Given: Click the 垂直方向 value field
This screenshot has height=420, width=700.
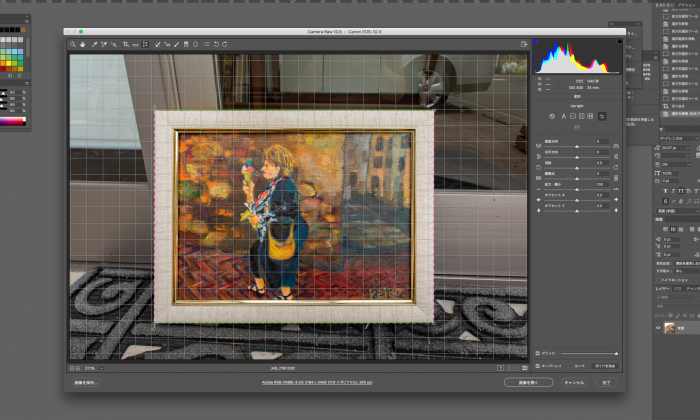Looking at the screenshot, I should point(602,141).
